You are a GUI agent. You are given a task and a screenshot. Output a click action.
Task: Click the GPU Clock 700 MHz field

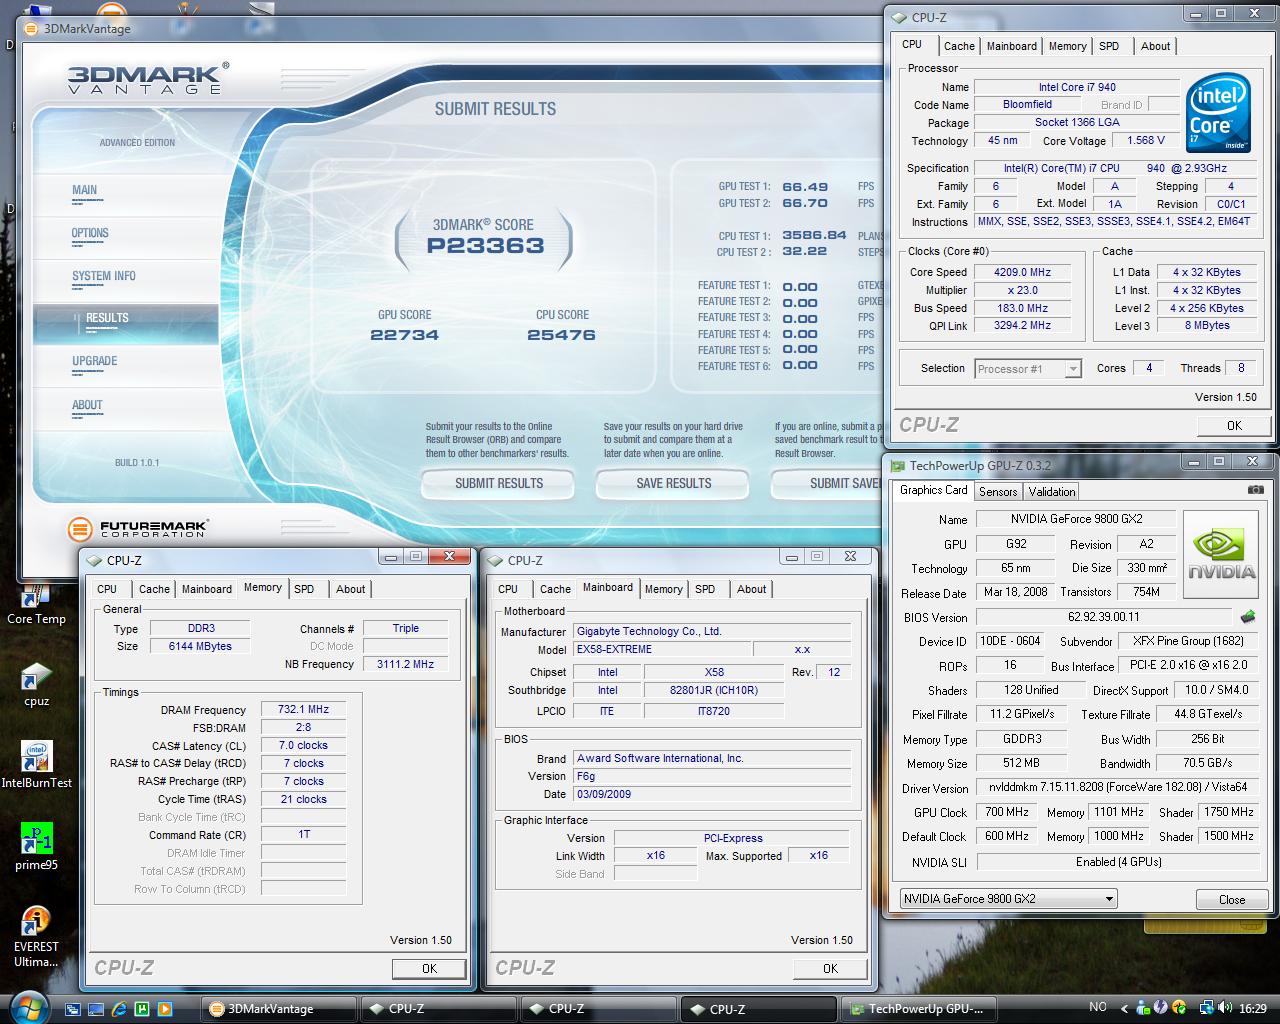(x=1007, y=813)
